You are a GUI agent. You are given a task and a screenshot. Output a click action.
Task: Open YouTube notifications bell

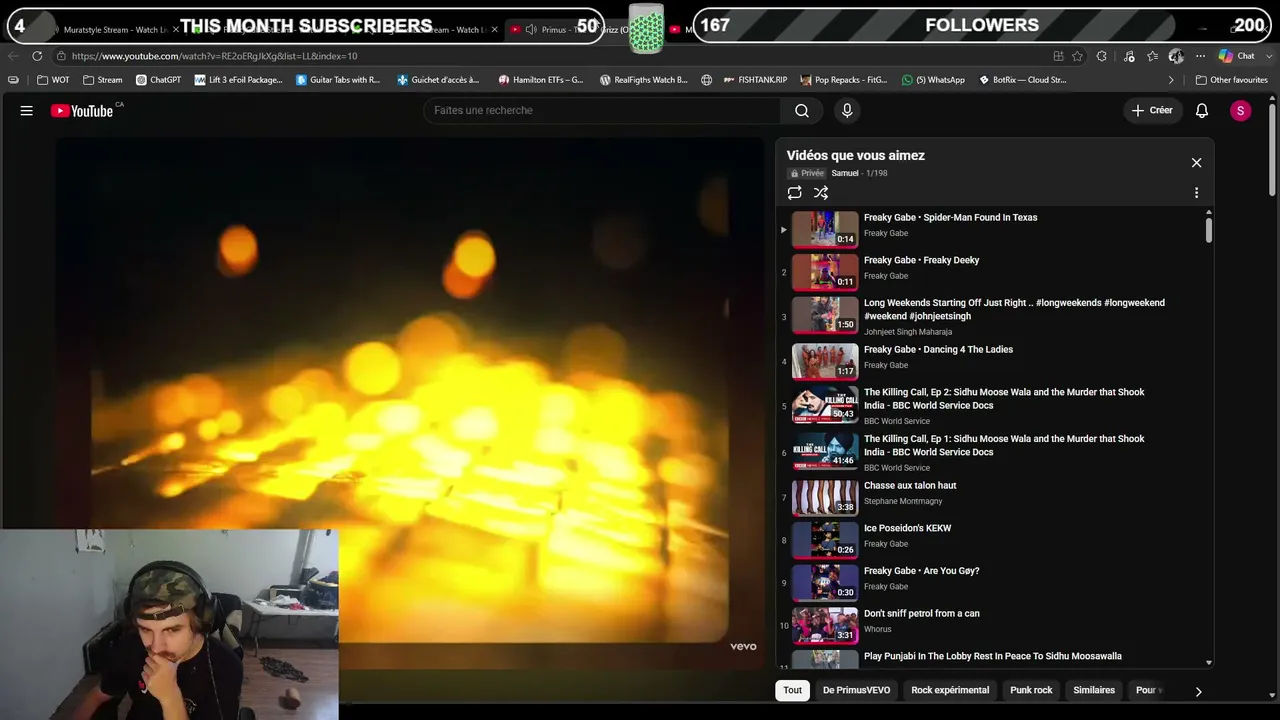[x=1202, y=111]
